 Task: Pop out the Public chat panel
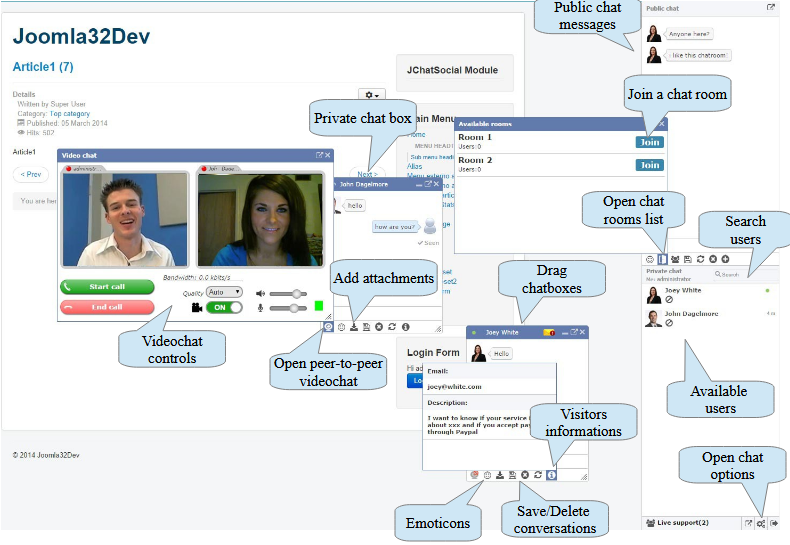coord(771,8)
